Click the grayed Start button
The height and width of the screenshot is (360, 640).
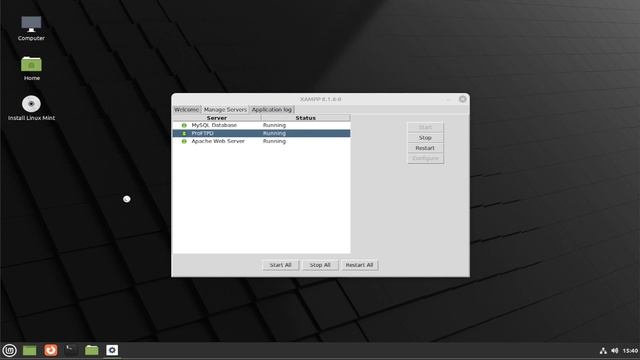[425, 127]
